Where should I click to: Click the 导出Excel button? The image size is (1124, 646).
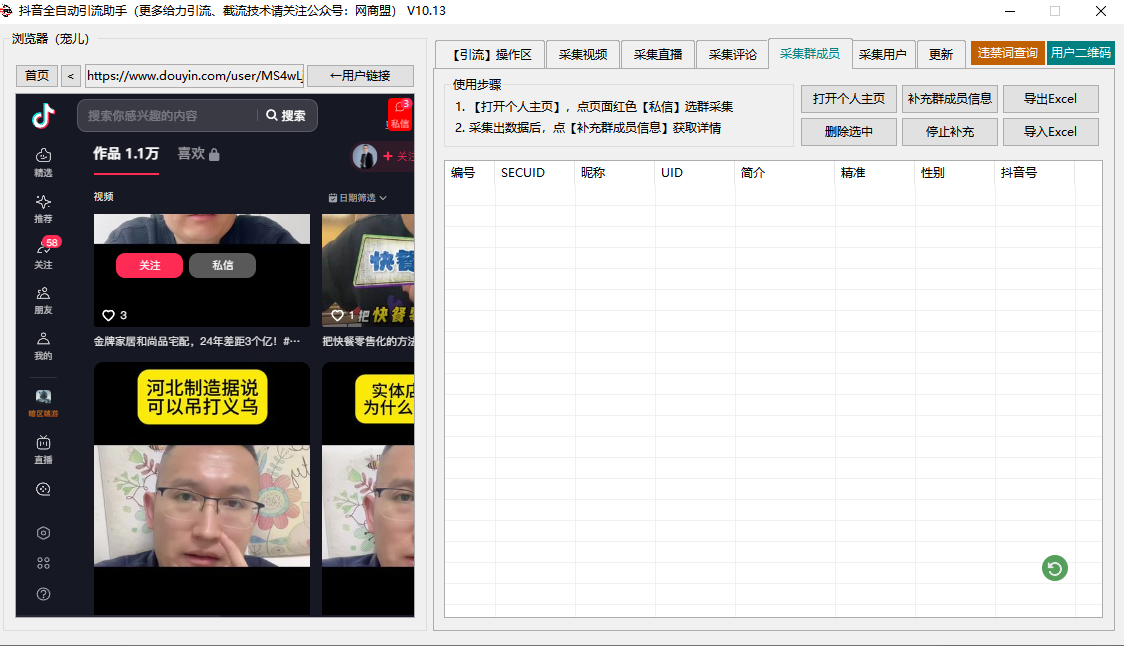coord(1050,99)
